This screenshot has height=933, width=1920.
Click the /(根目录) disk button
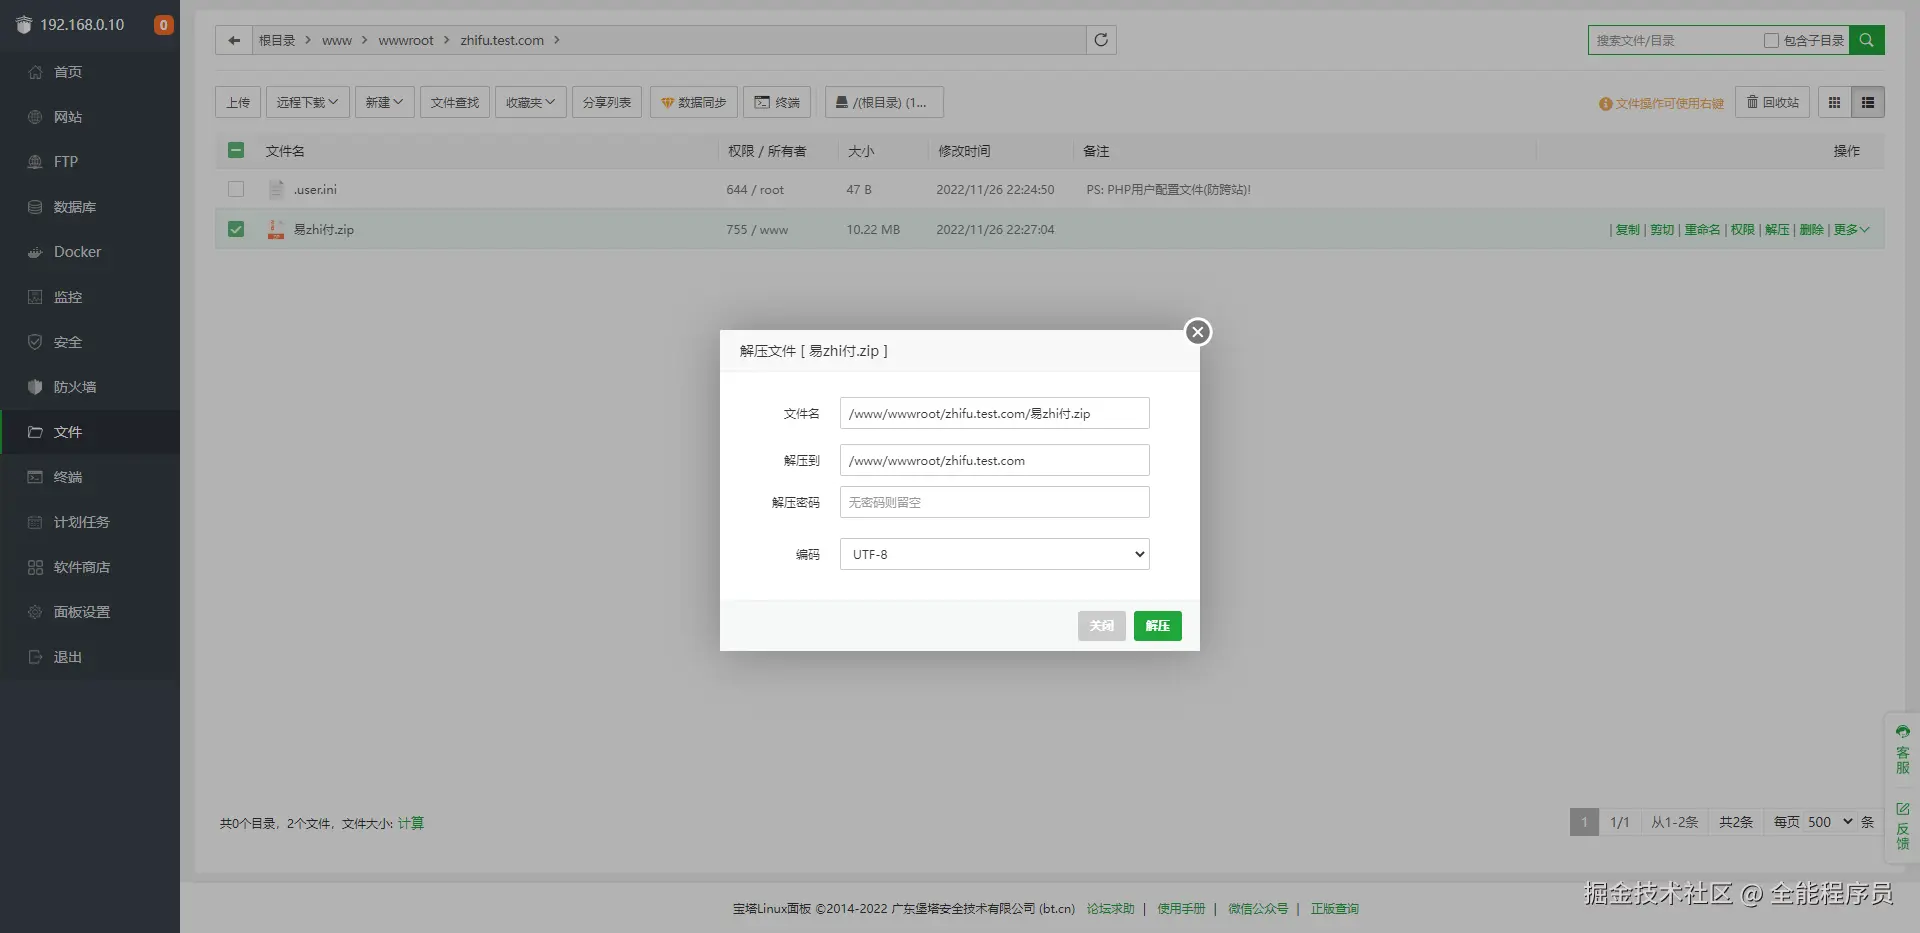point(884,102)
